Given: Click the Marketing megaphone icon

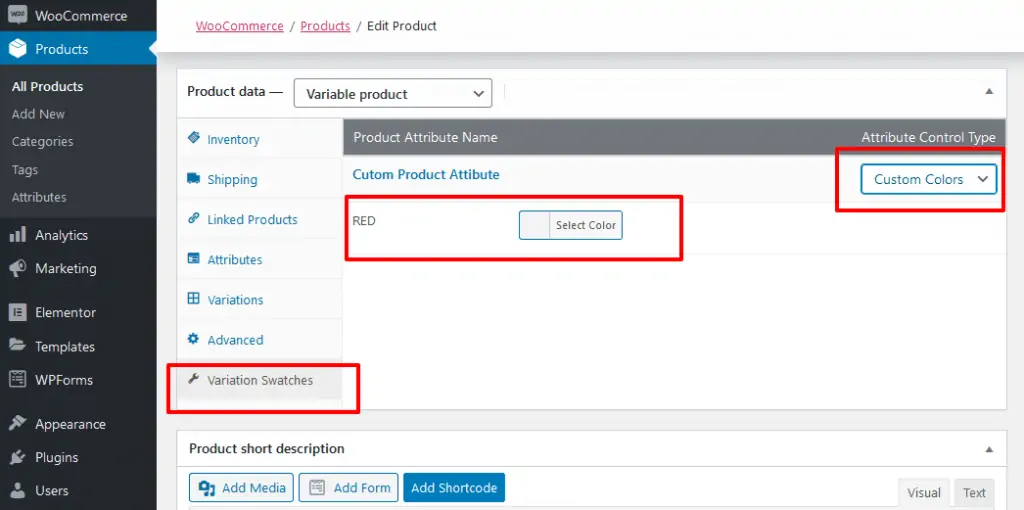Looking at the screenshot, I should 18,268.
